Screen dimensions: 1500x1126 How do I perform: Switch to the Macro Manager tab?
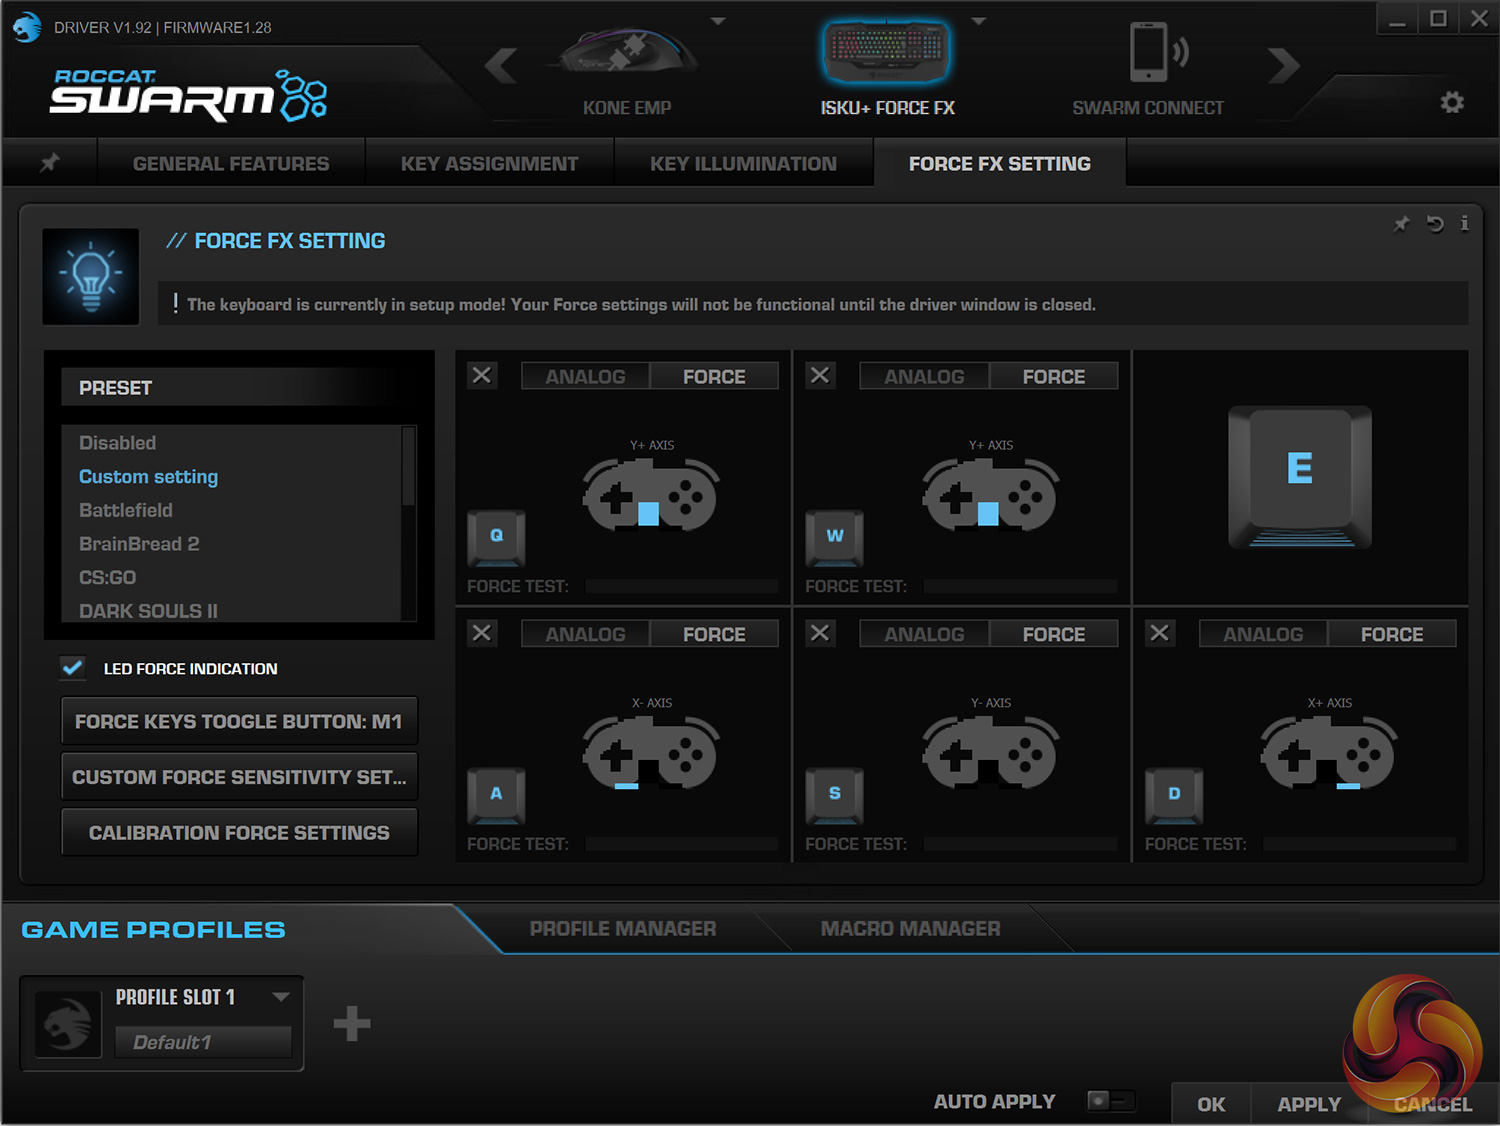tap(910, 928)
